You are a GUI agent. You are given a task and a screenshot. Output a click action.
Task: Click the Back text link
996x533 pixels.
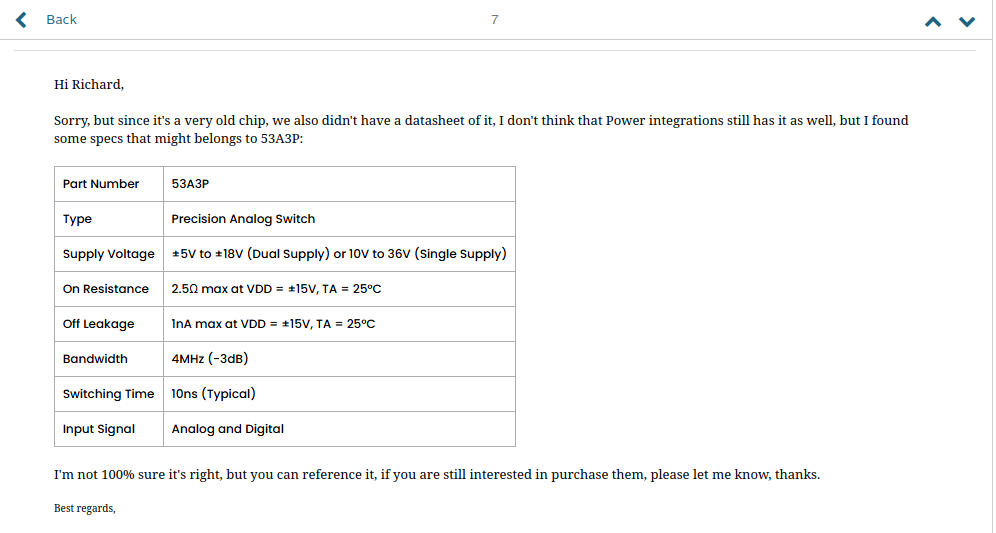(61, 20)
